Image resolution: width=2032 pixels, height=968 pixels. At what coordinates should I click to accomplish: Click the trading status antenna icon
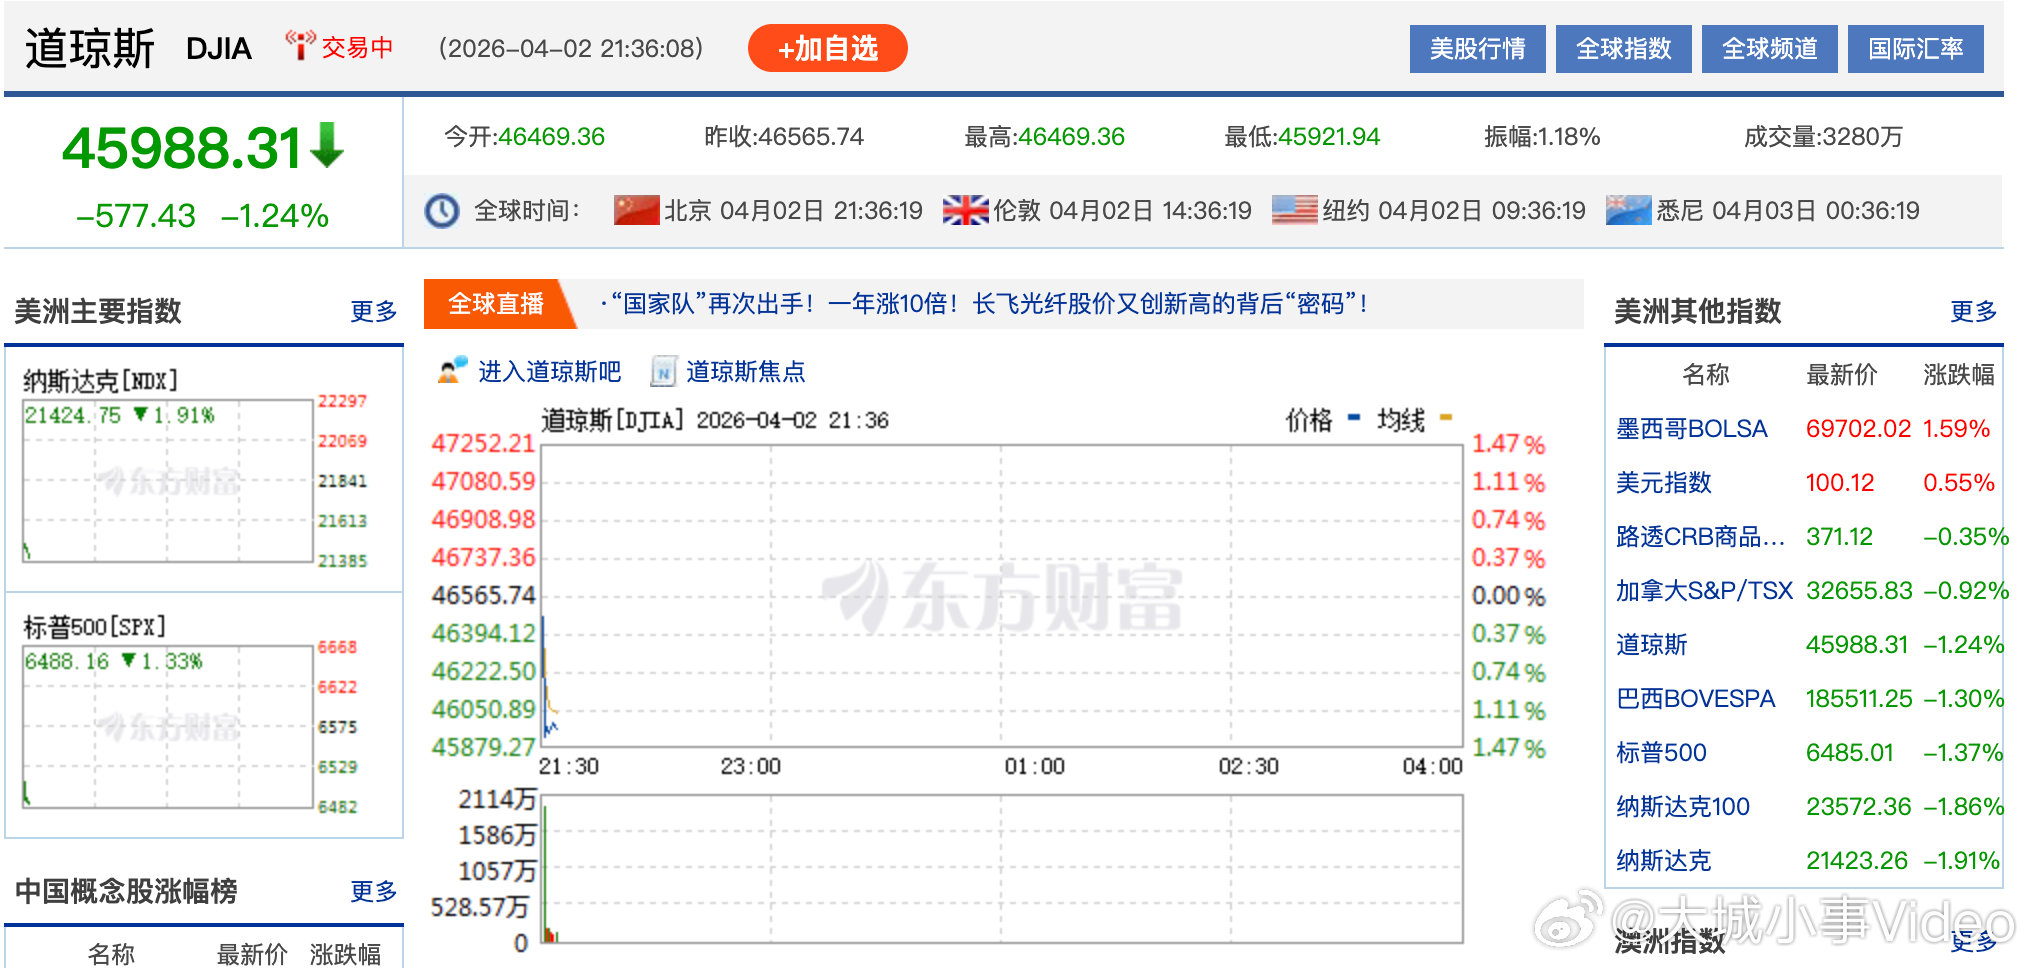click(x=299, y=46)
